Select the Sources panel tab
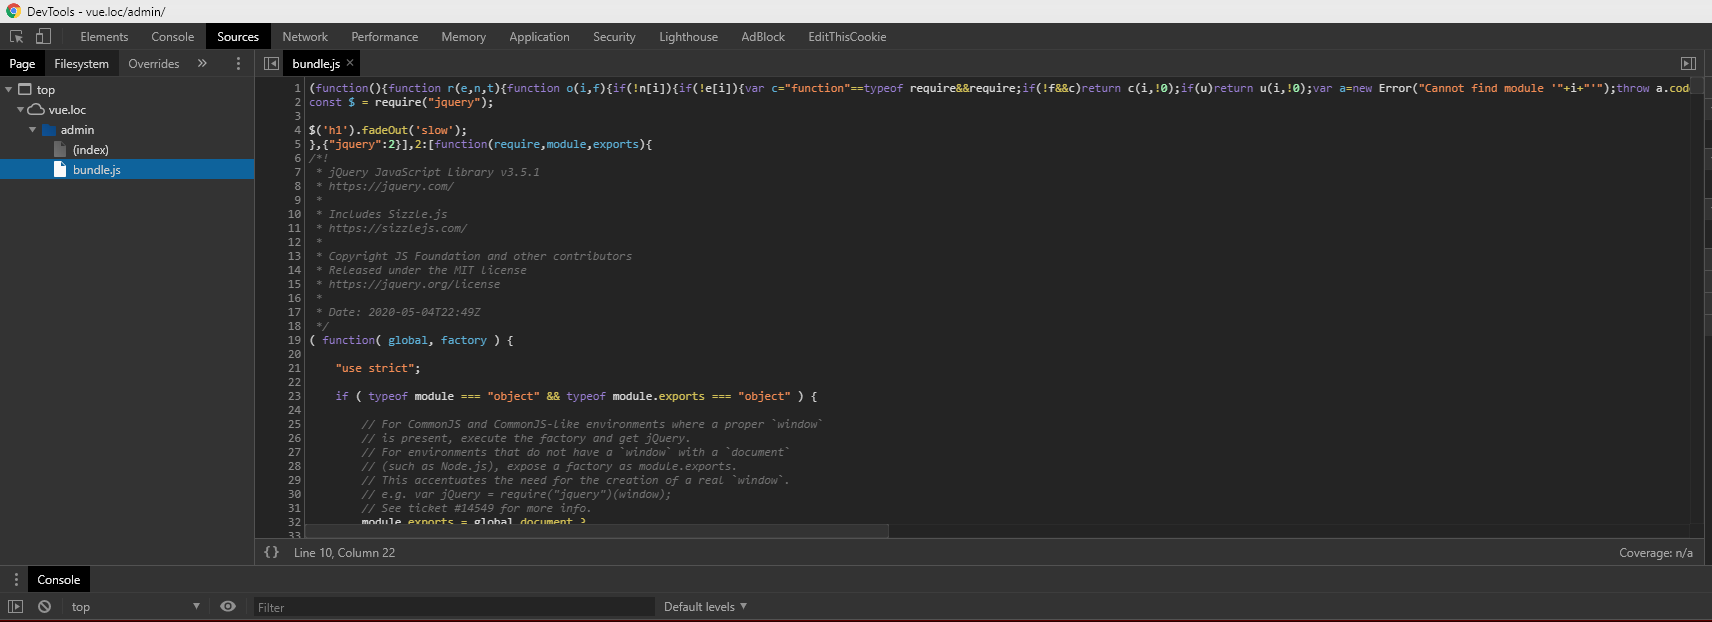 [238, 37]
